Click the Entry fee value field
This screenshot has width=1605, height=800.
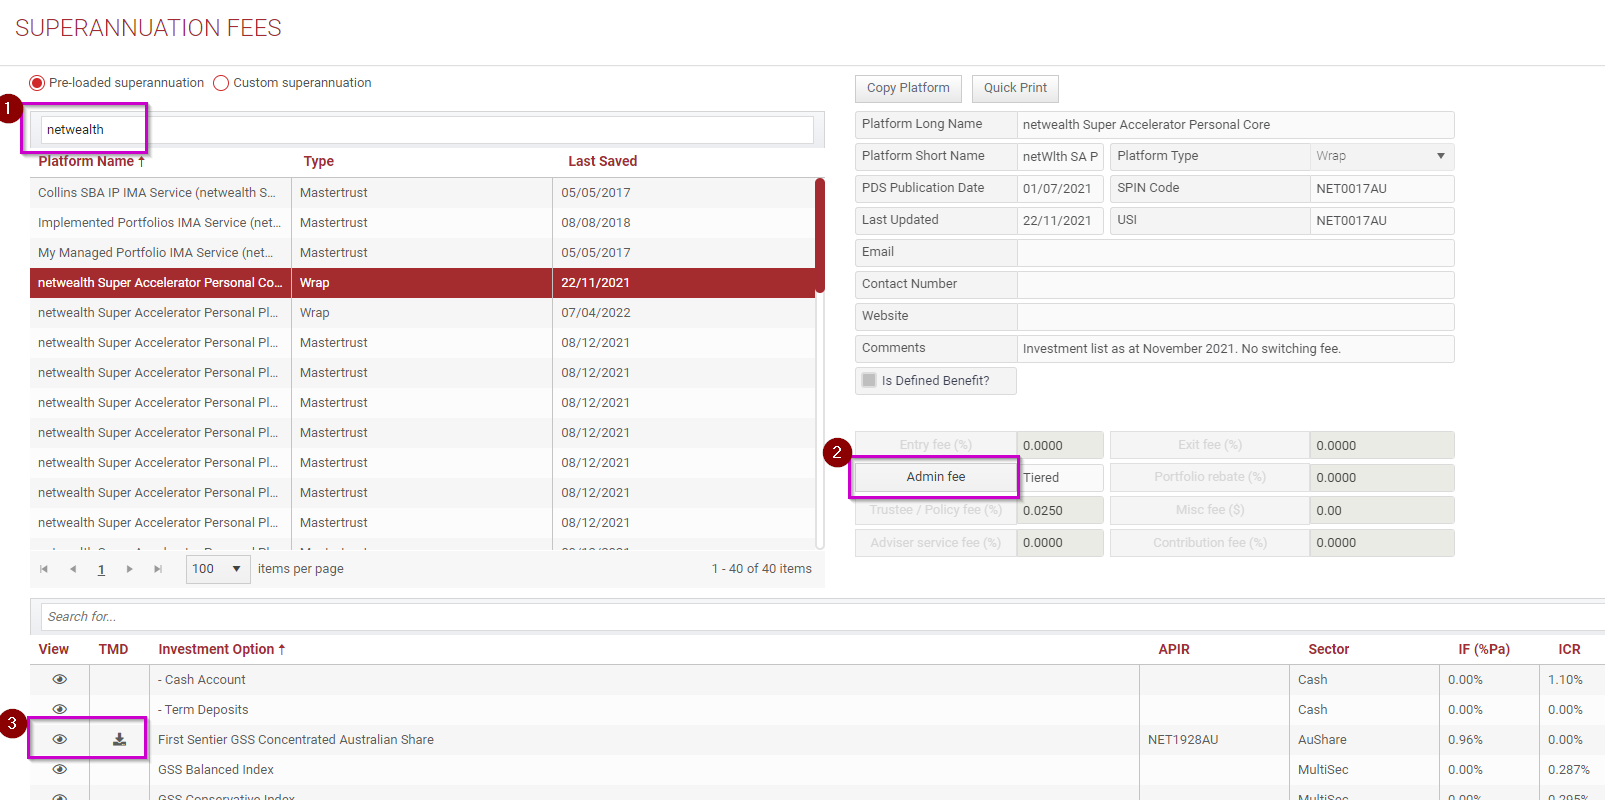(x=1060, y=446)
